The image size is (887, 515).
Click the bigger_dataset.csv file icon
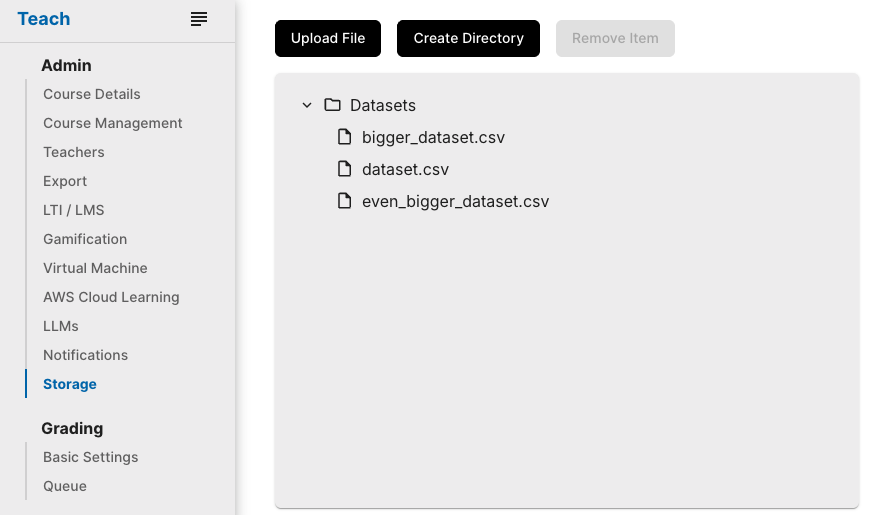(345, 137)
